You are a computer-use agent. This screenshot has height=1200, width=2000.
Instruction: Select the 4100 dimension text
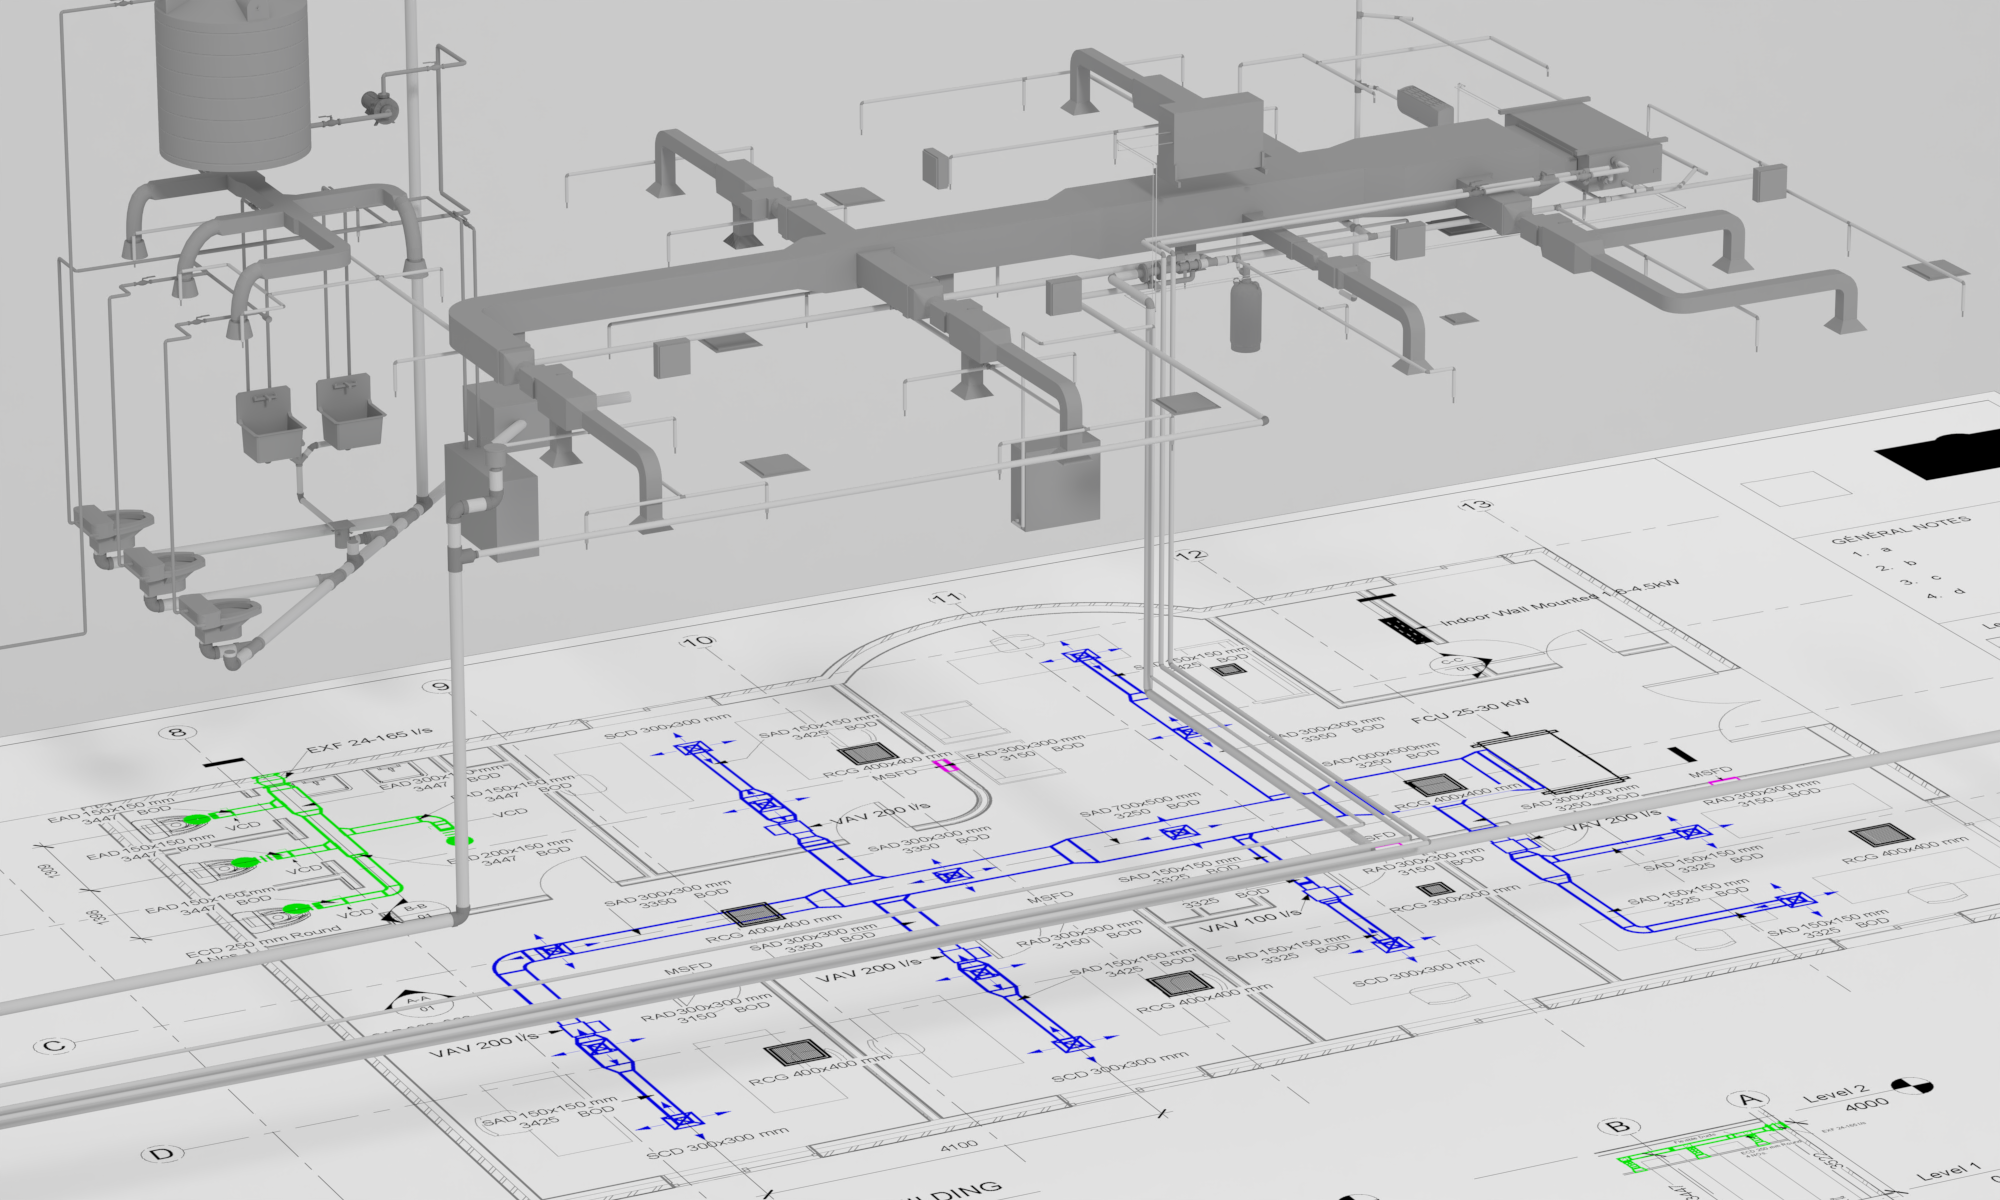(958, 1146)
